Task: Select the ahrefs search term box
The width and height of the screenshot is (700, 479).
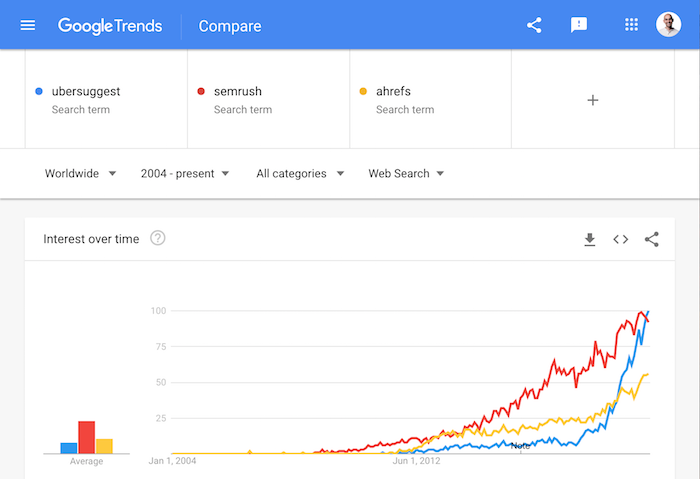Action: click(x=431, y=99)
